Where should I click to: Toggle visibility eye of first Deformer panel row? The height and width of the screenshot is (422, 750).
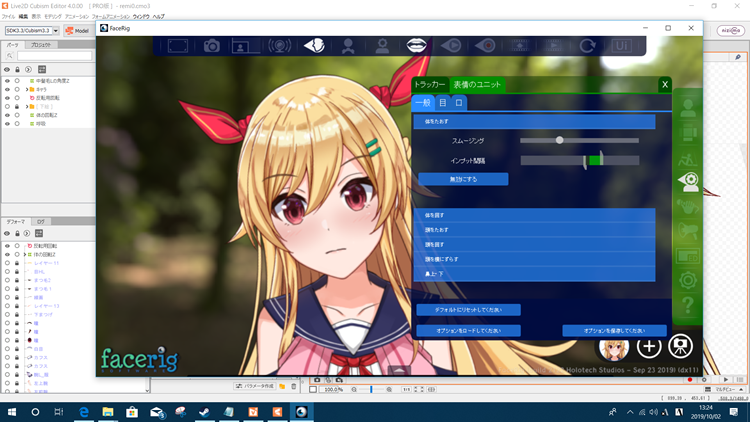point(7,246)
